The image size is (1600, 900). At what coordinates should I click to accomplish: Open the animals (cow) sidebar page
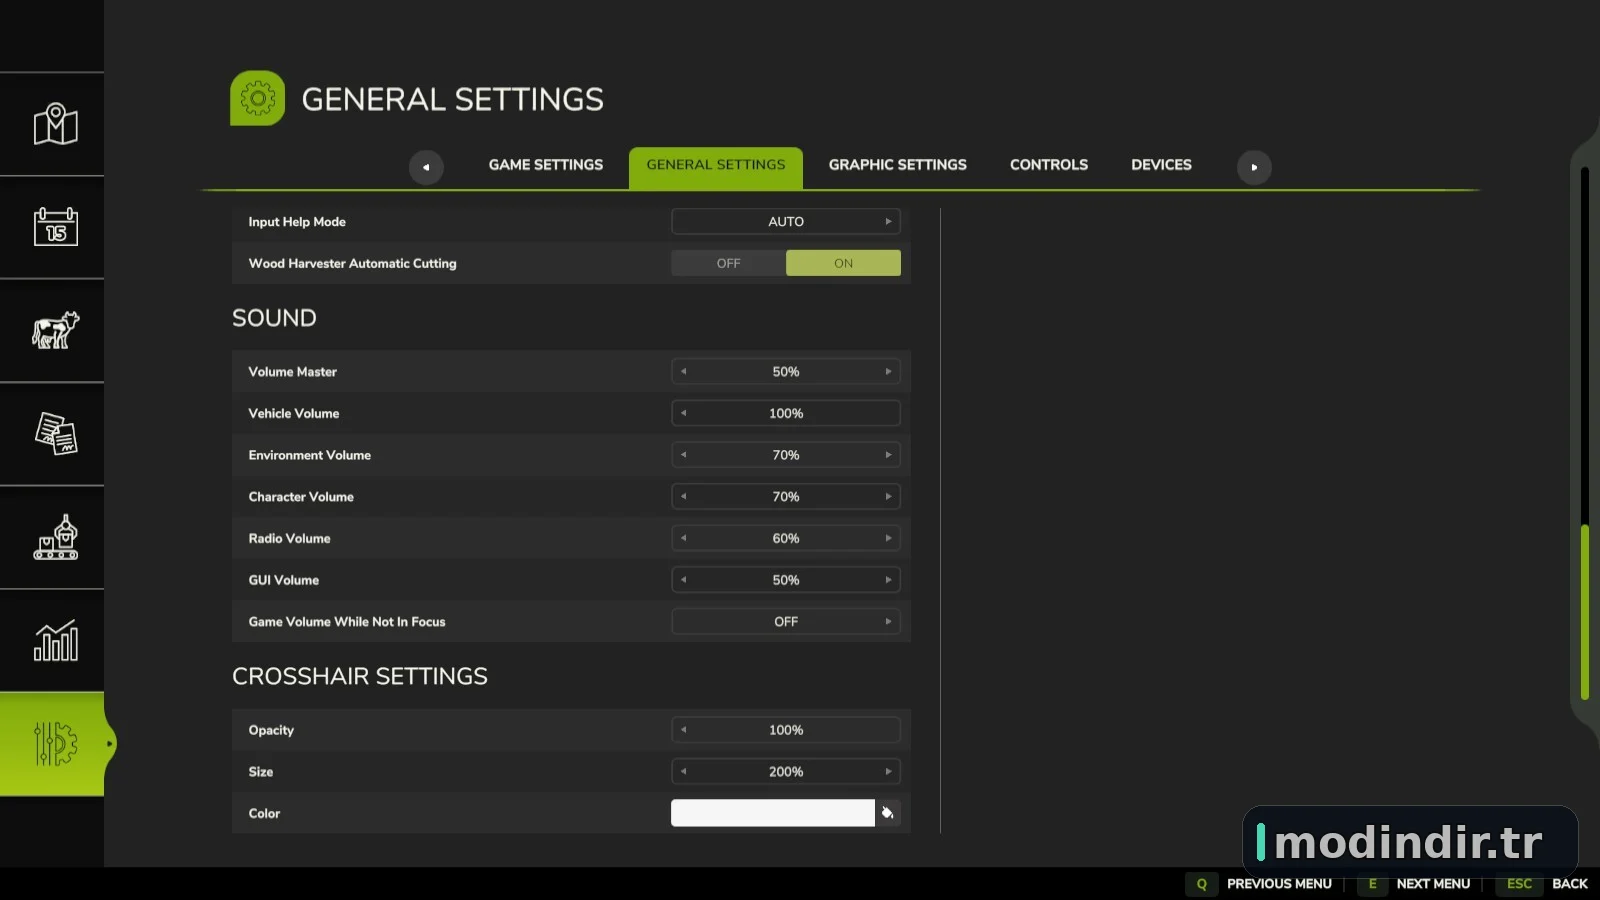(x=55, y=330)
